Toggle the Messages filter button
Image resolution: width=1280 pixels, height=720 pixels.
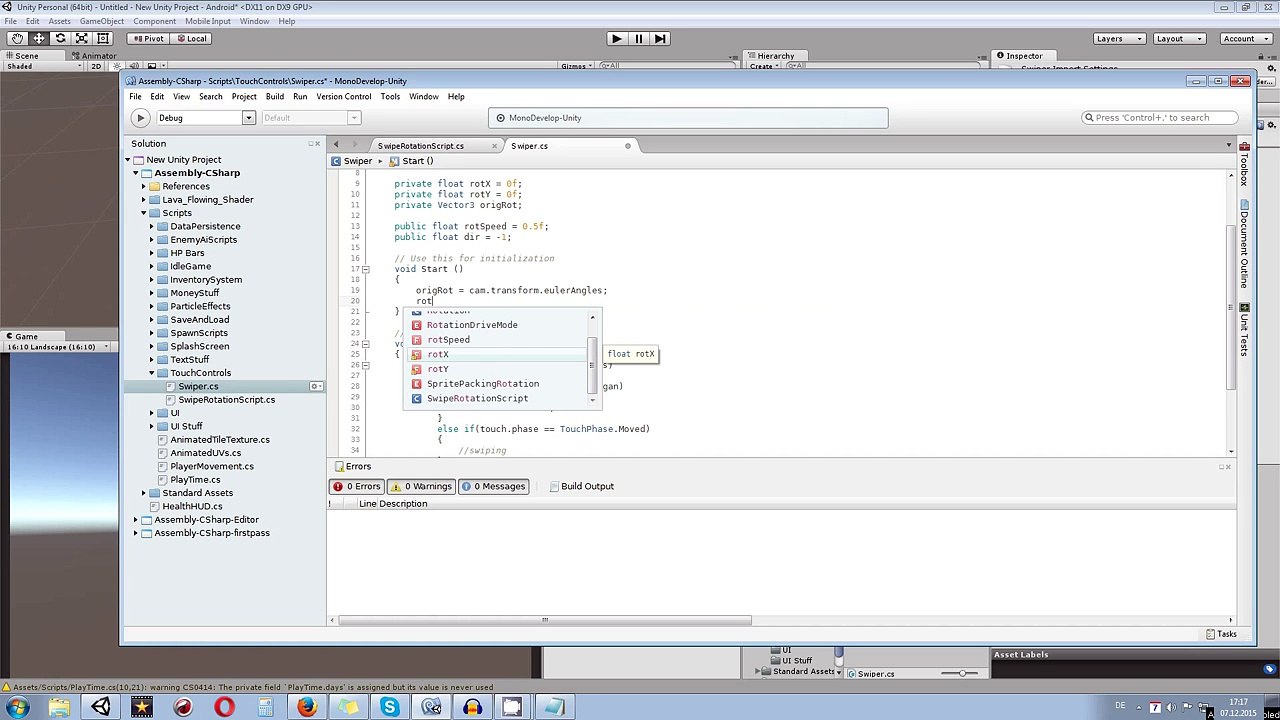coord(494,486)
